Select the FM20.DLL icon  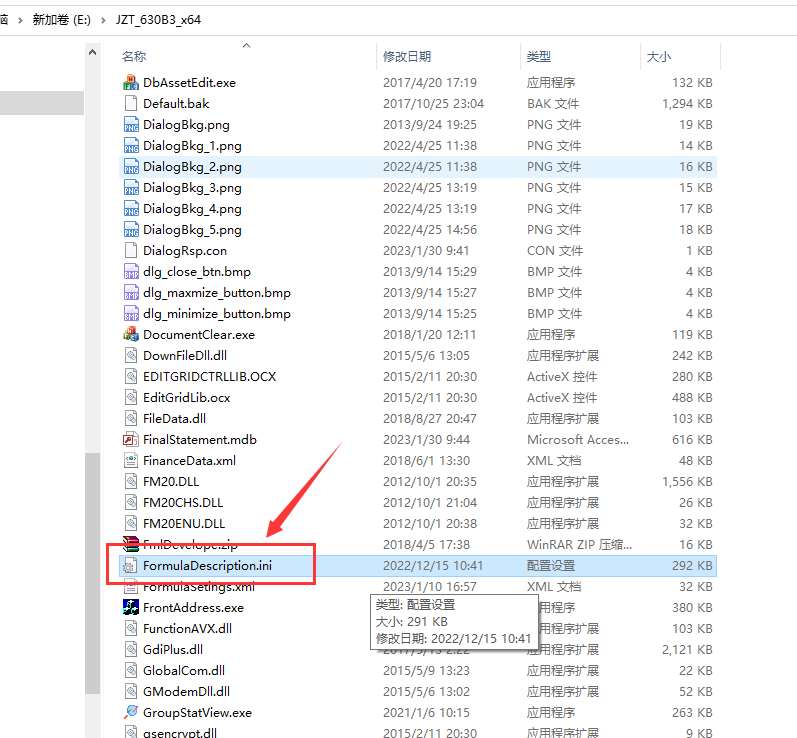131,482
